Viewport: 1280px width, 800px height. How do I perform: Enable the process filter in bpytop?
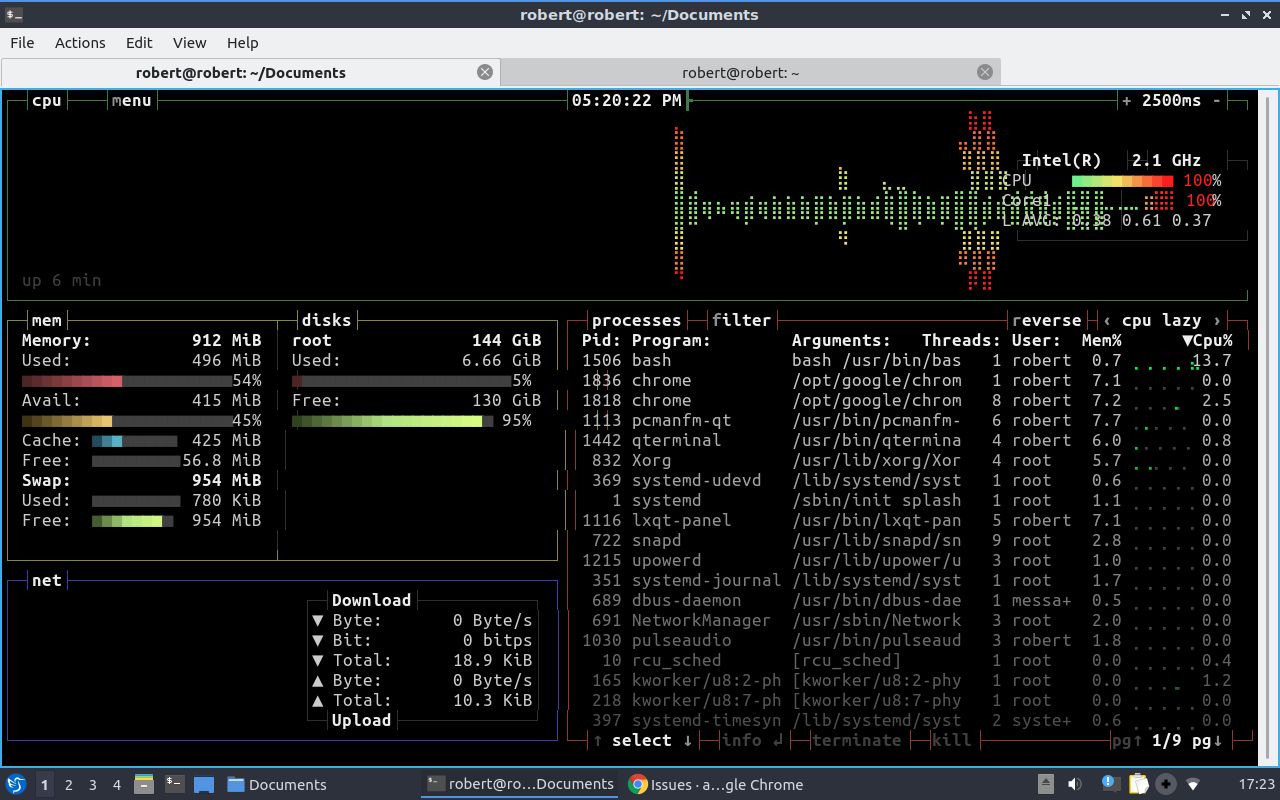point(741,320)
